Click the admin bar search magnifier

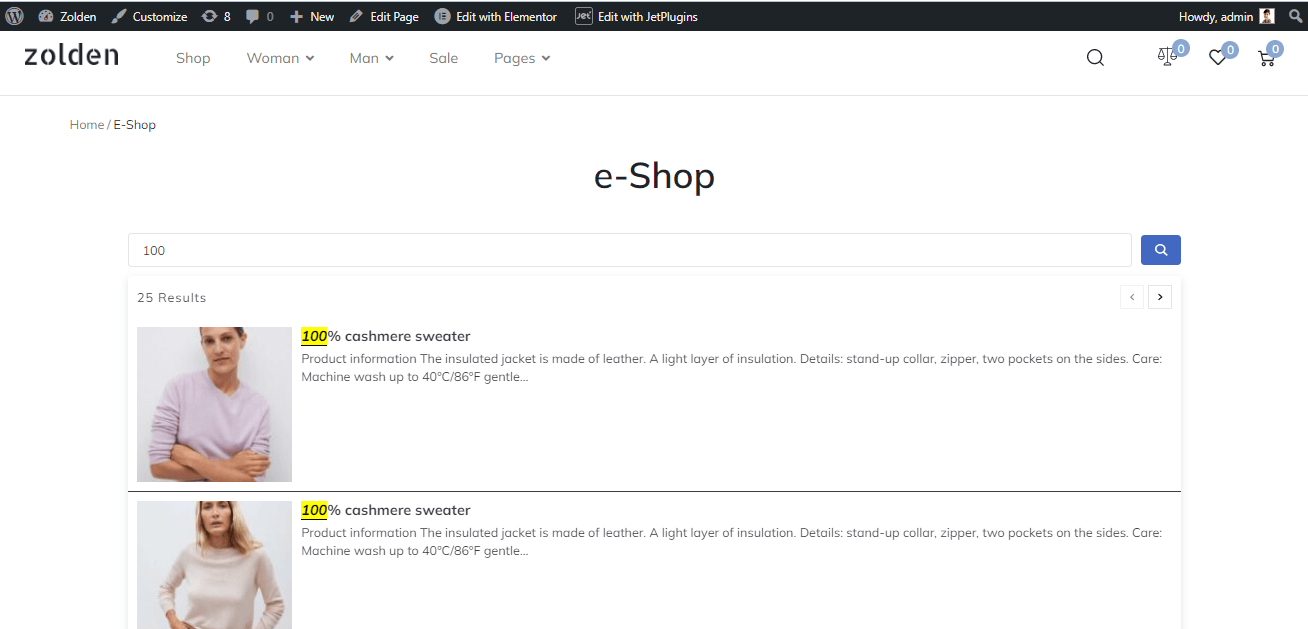pyautogui.click(x=1296, y=16)
